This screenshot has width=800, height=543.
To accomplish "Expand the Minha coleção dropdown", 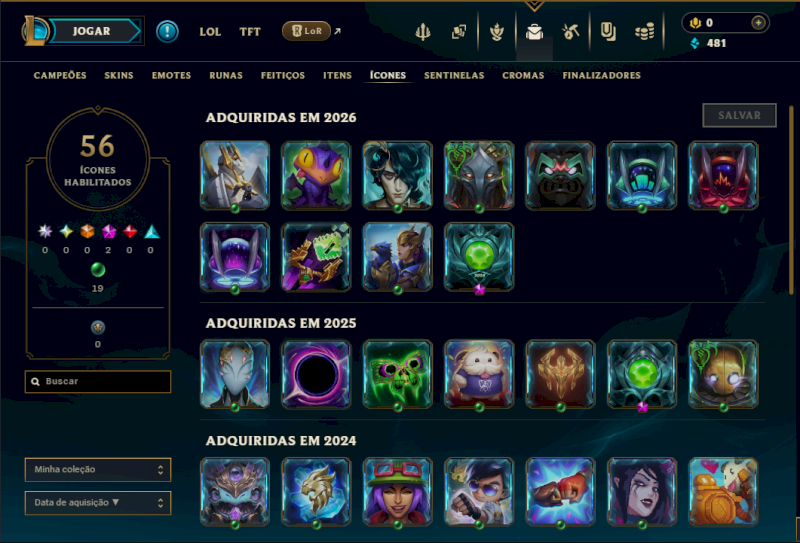I will tap(98, 470).
